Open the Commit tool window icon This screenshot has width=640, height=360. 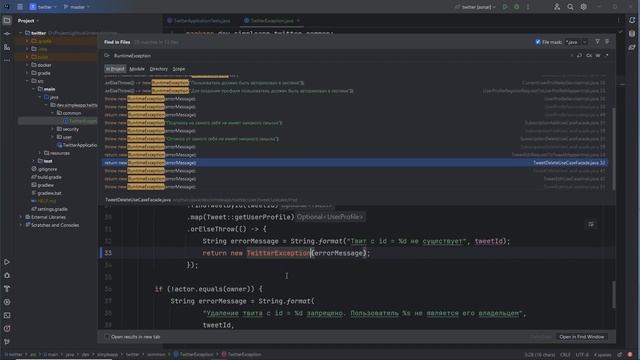7,34
